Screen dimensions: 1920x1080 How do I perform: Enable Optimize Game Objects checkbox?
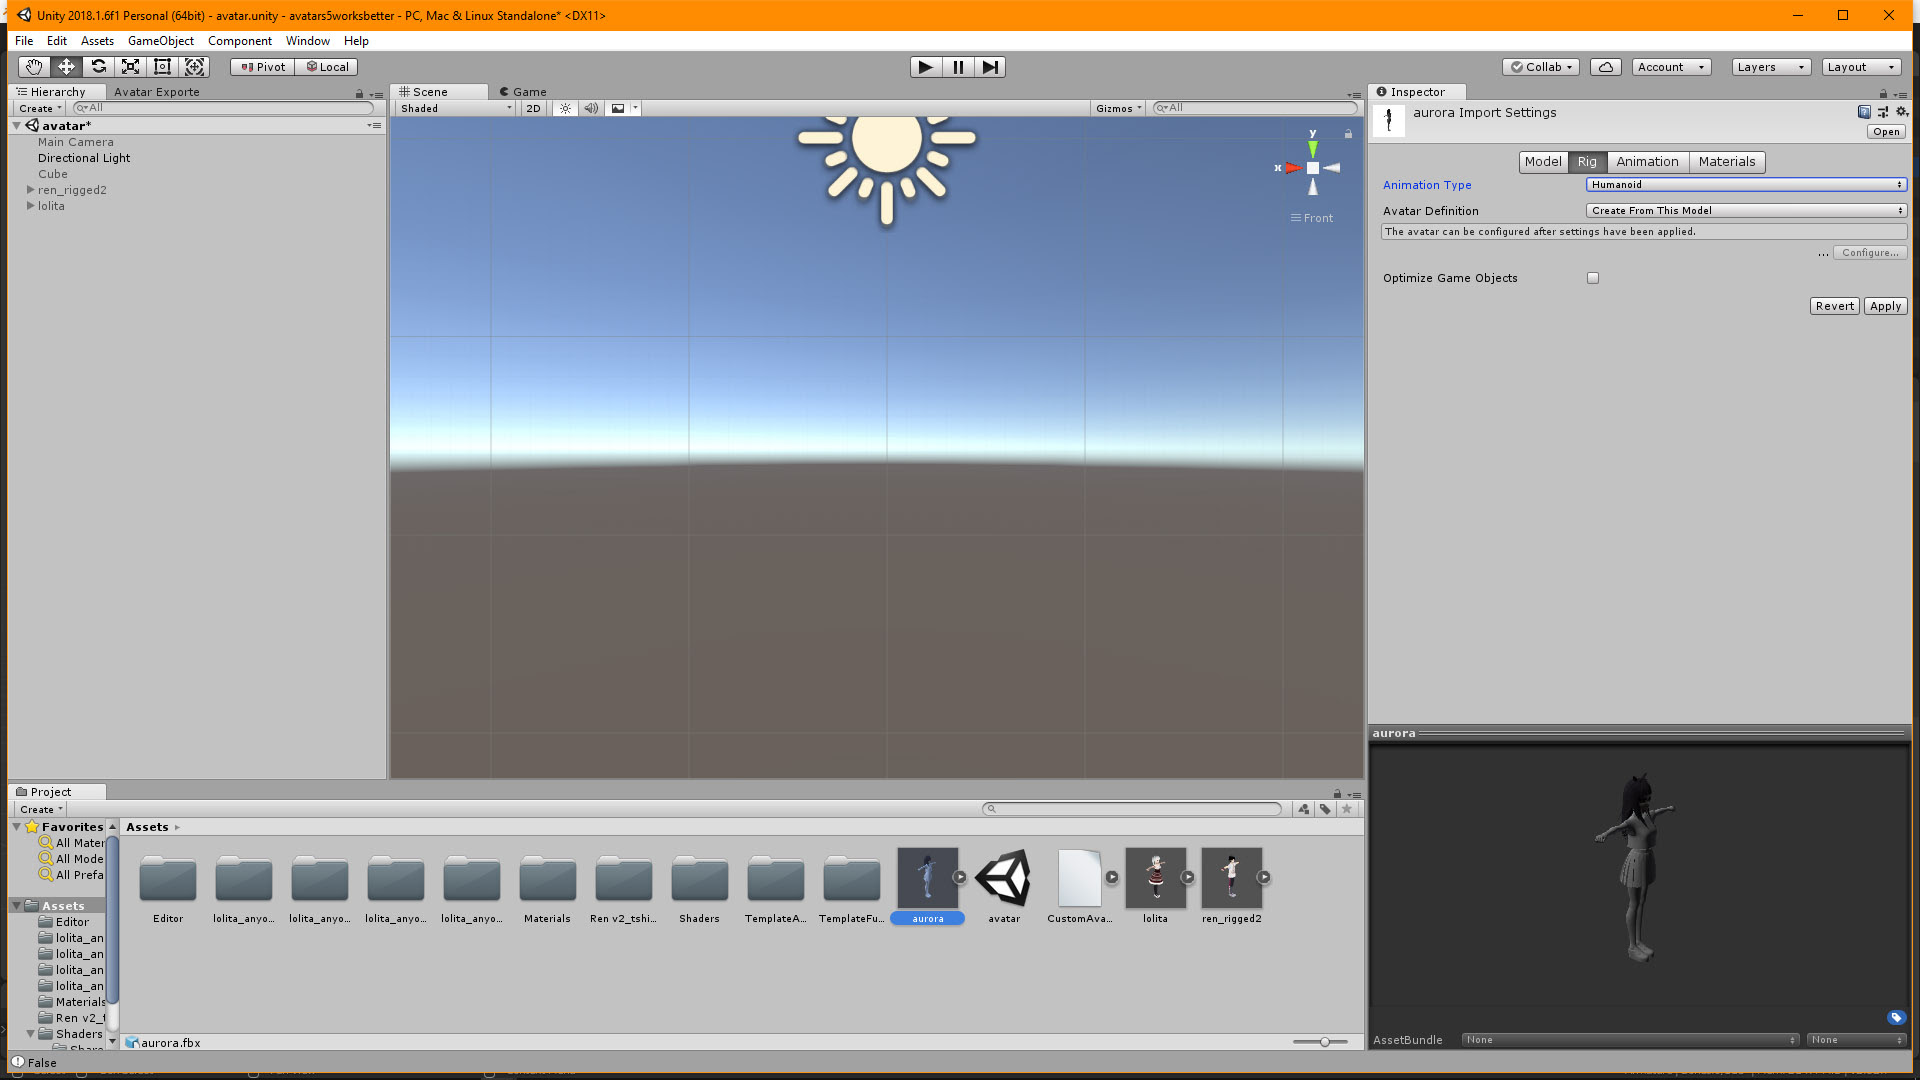click(1593, 278)
